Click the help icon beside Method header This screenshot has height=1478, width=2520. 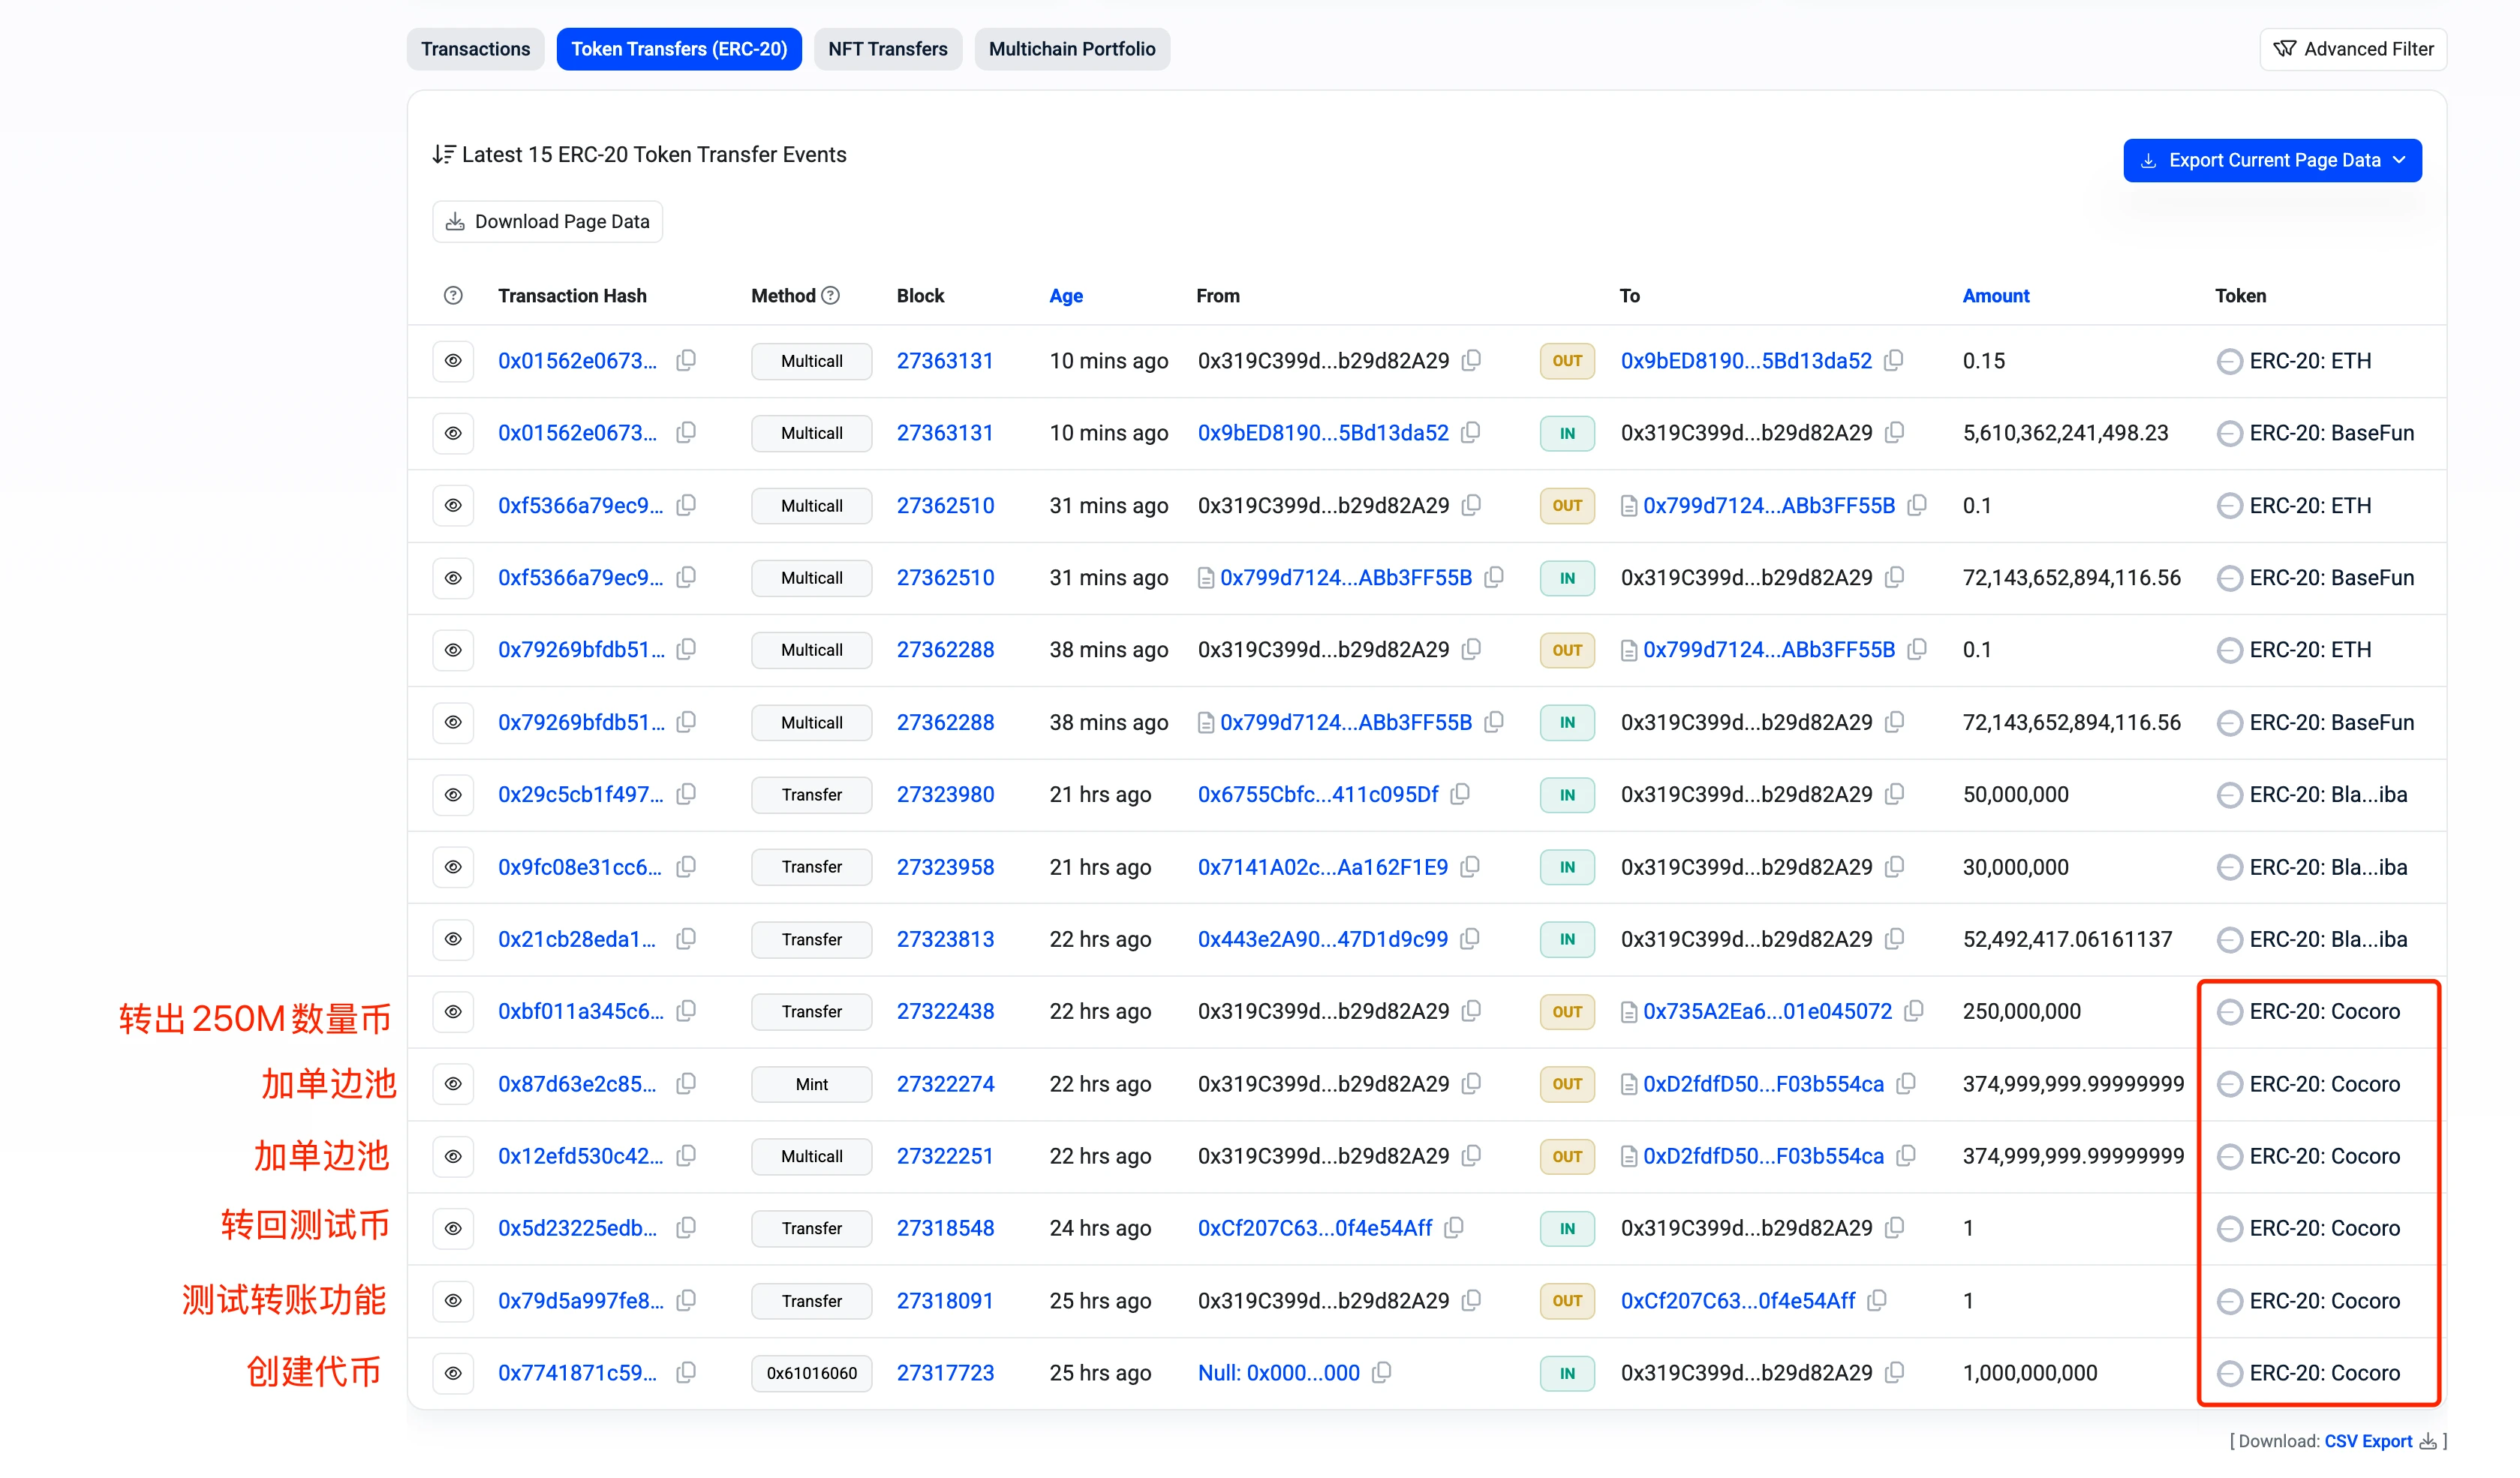click(x=830, y=295)
